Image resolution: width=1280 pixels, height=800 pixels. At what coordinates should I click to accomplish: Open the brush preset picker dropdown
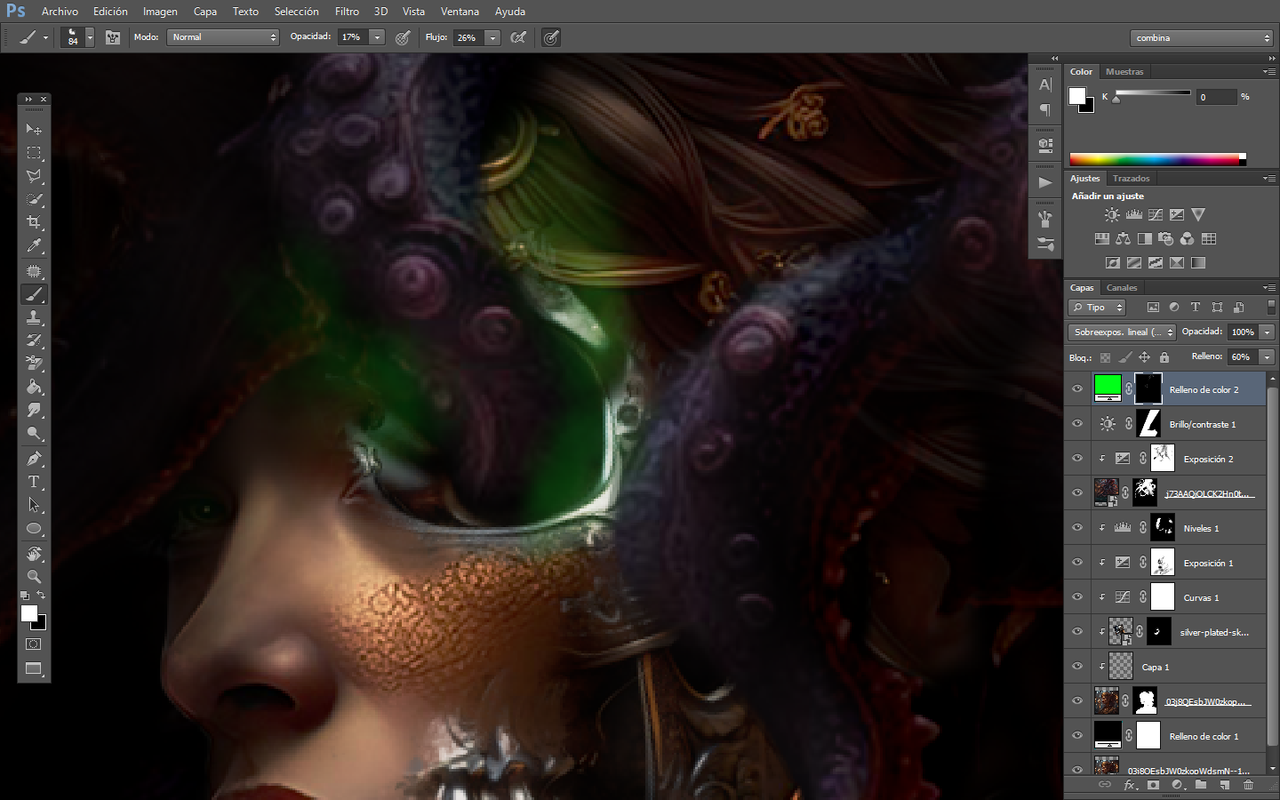point(90,37)
